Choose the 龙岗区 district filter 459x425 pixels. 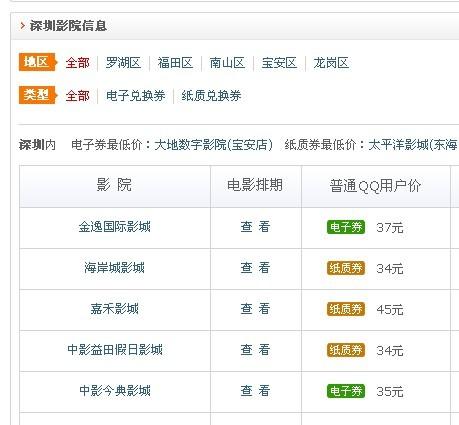331,63
